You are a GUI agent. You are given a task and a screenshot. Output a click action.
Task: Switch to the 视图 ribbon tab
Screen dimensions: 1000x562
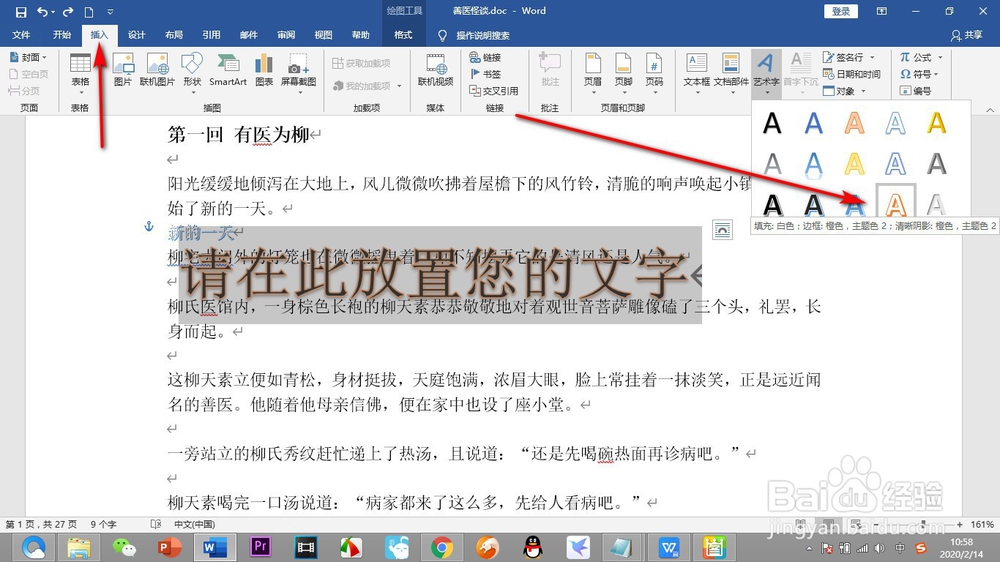(323, 35)
